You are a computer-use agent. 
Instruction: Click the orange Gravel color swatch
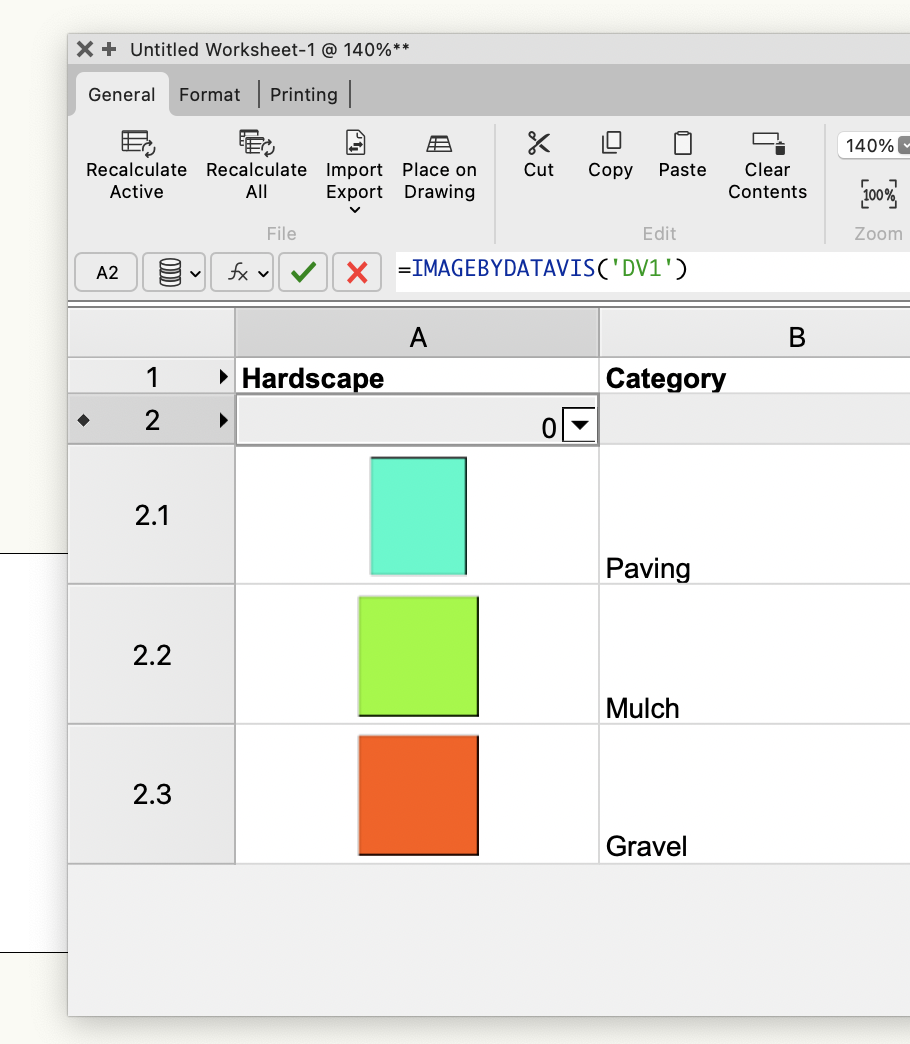(x=418, y=795)
